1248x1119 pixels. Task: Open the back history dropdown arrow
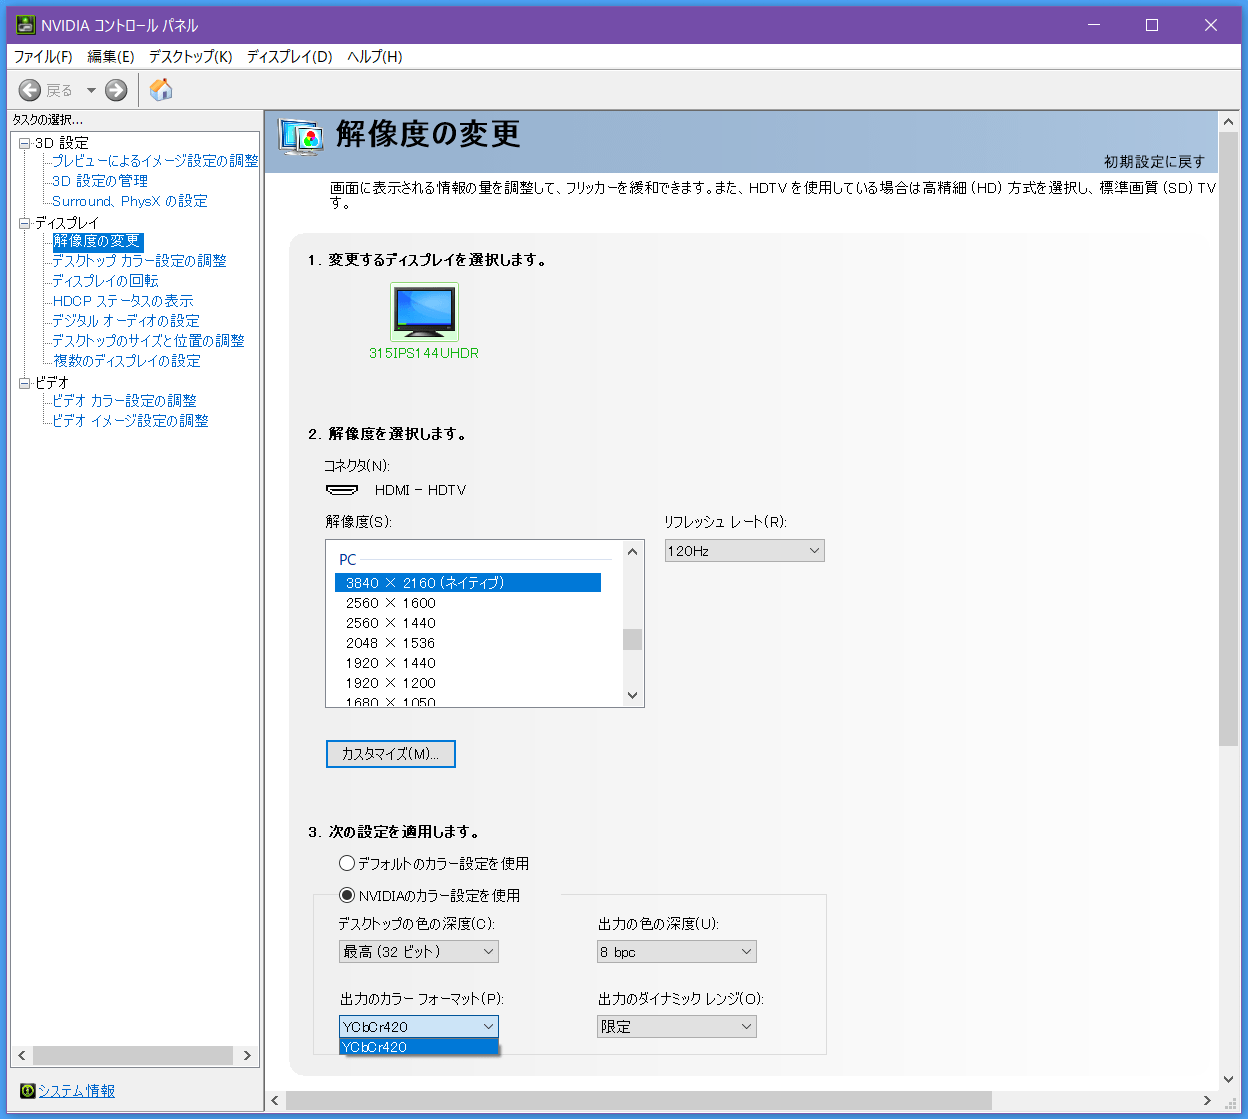pyautogui.click(x=91, y=90)
